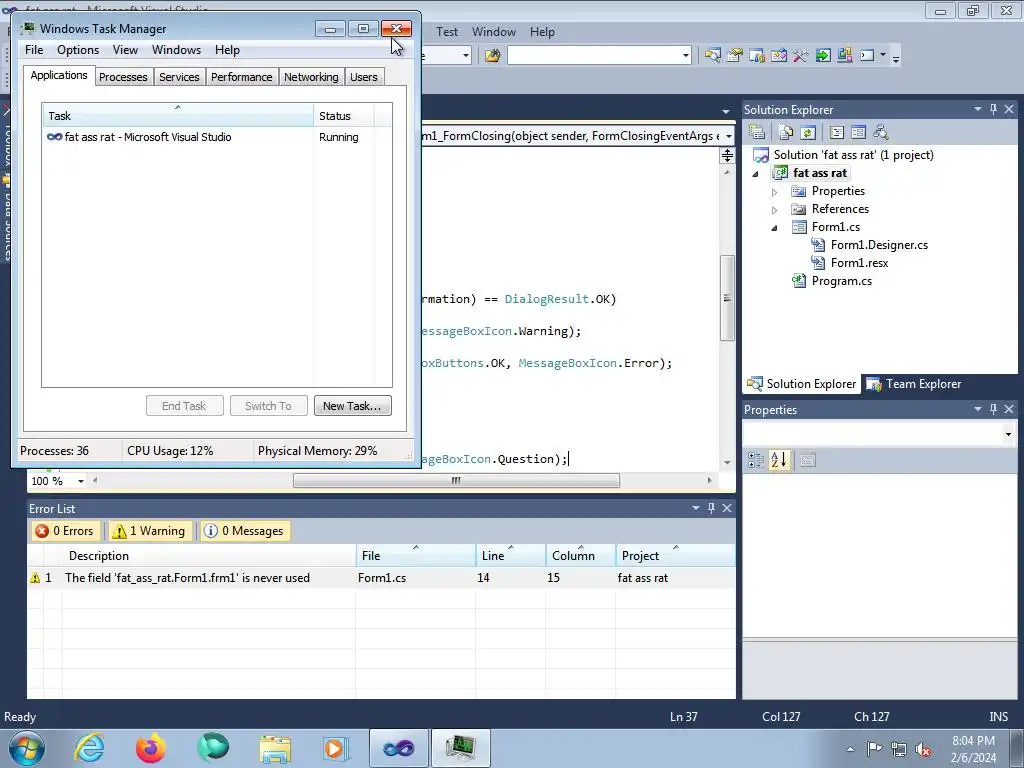Viewport: 1024px width, 768px height.
Task: Open the code editor member dropdown (Form1_FormClosing)
Action: click(x=729, y=136)
